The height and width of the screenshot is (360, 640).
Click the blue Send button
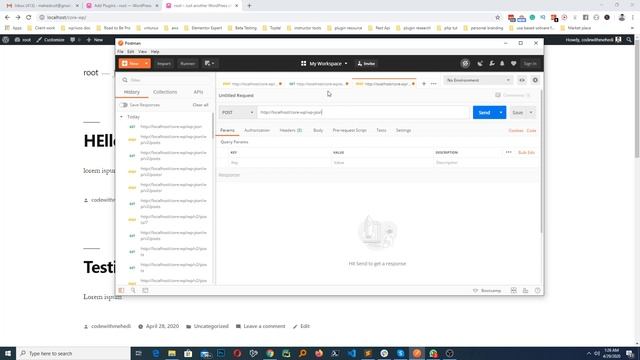(484, 113)
